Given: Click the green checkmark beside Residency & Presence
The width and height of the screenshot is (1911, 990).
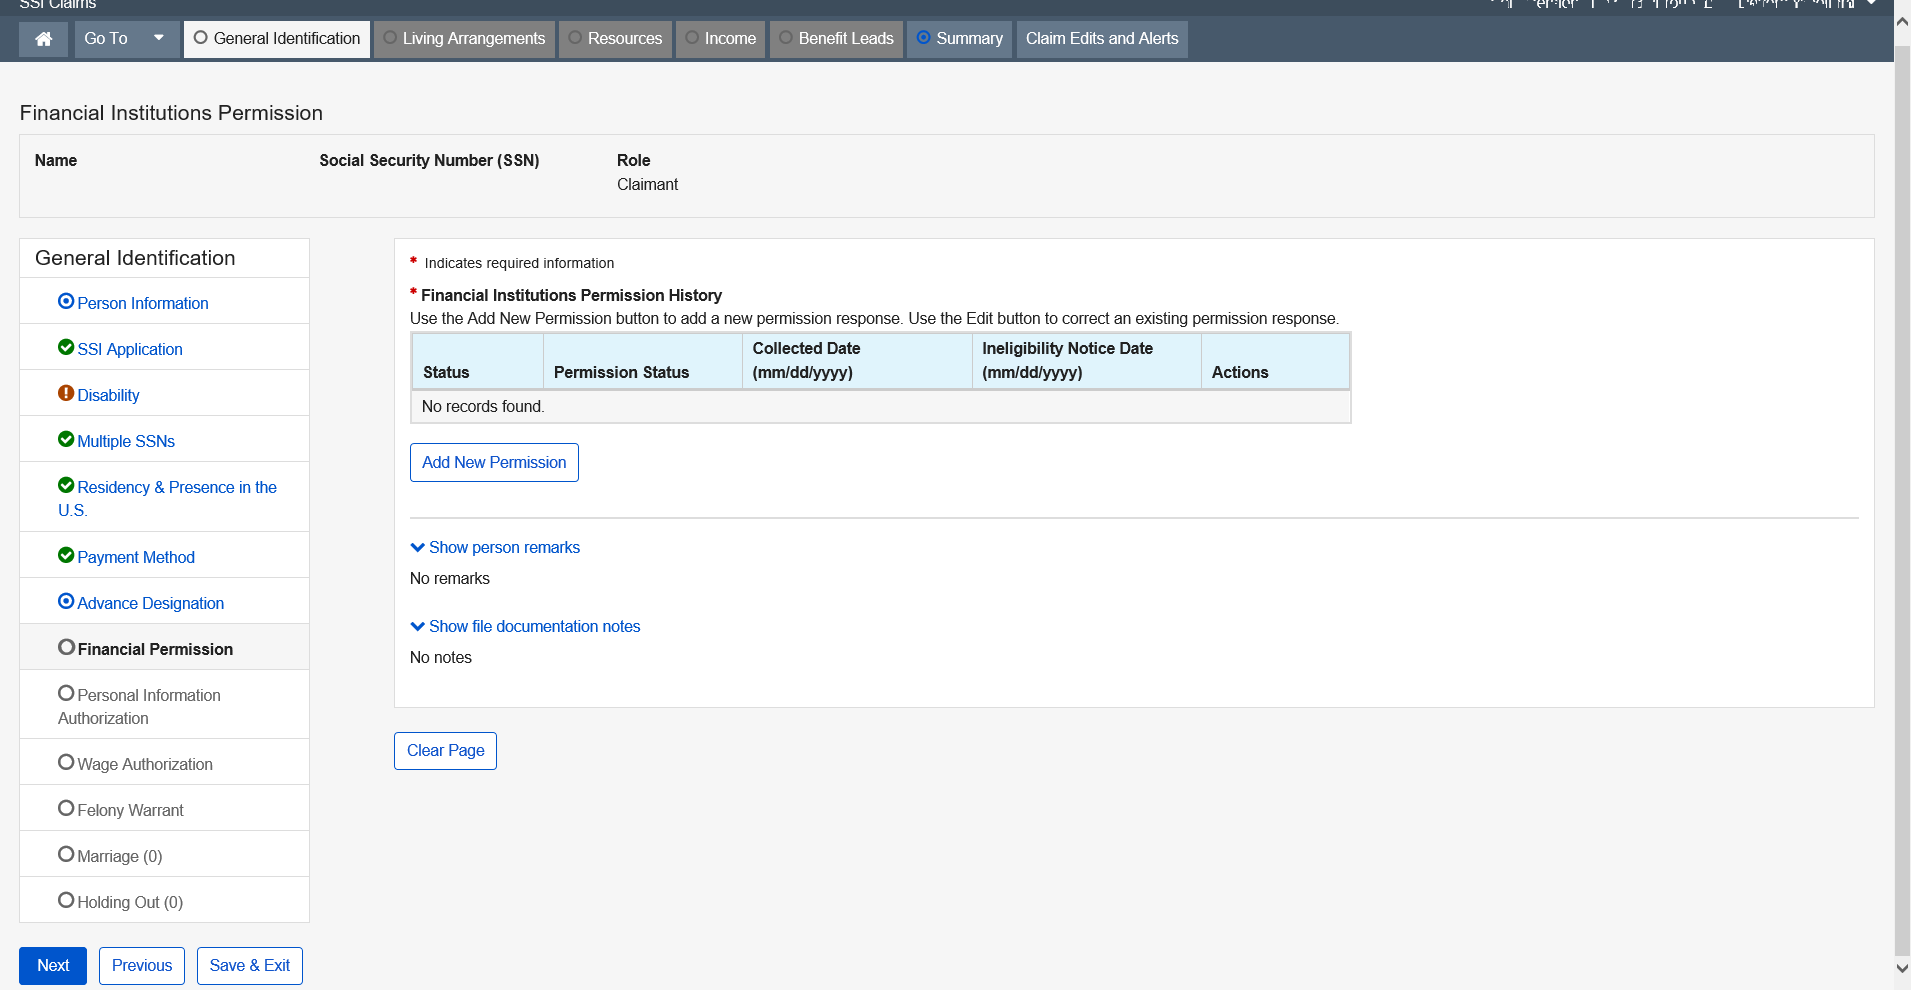Looking at the screenshot, I should click(66, 485).
